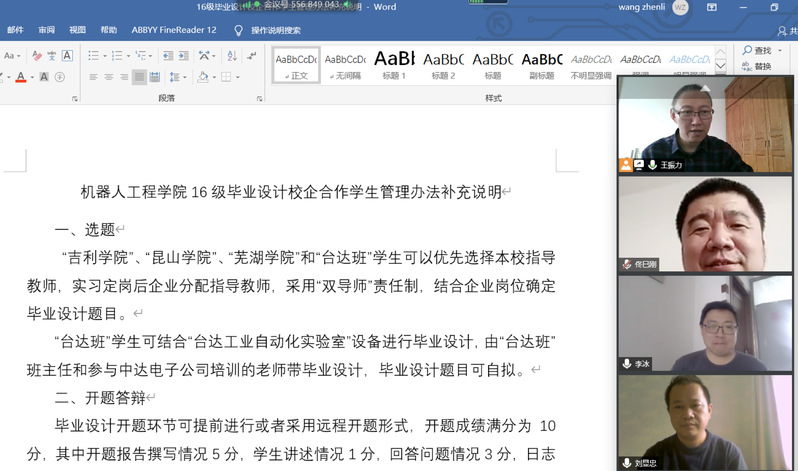Expand the line spacing dropdown

[x=183, y=77]
